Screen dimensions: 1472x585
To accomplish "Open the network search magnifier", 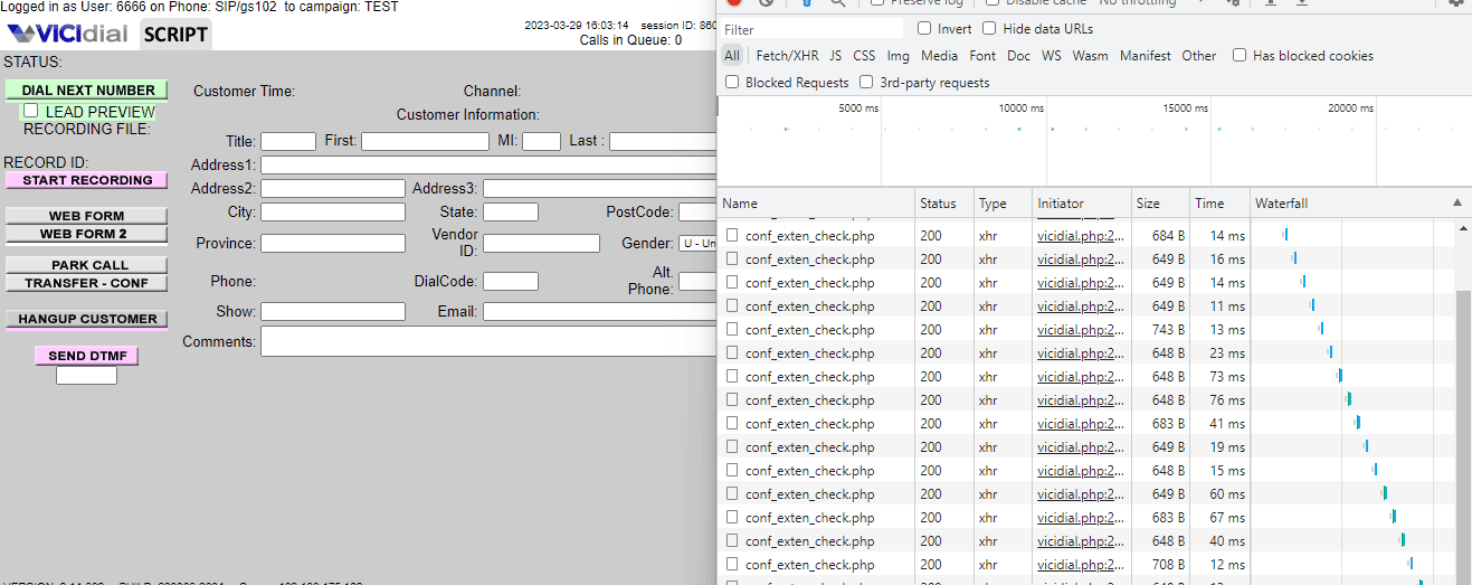I will pos(838,4).
